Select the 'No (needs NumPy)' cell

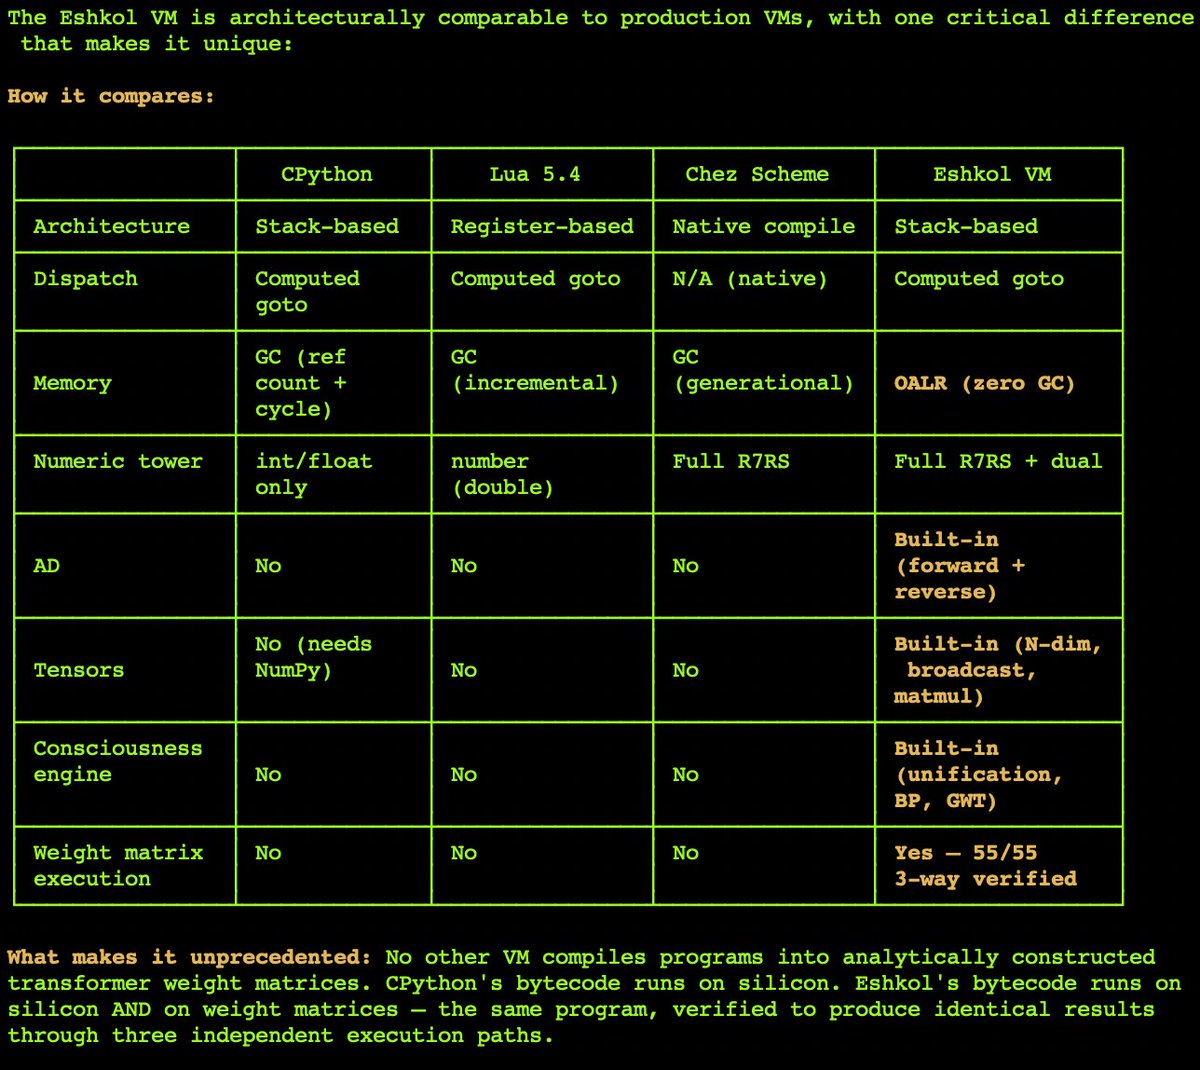pyautogui.click(x=314, y=657)
